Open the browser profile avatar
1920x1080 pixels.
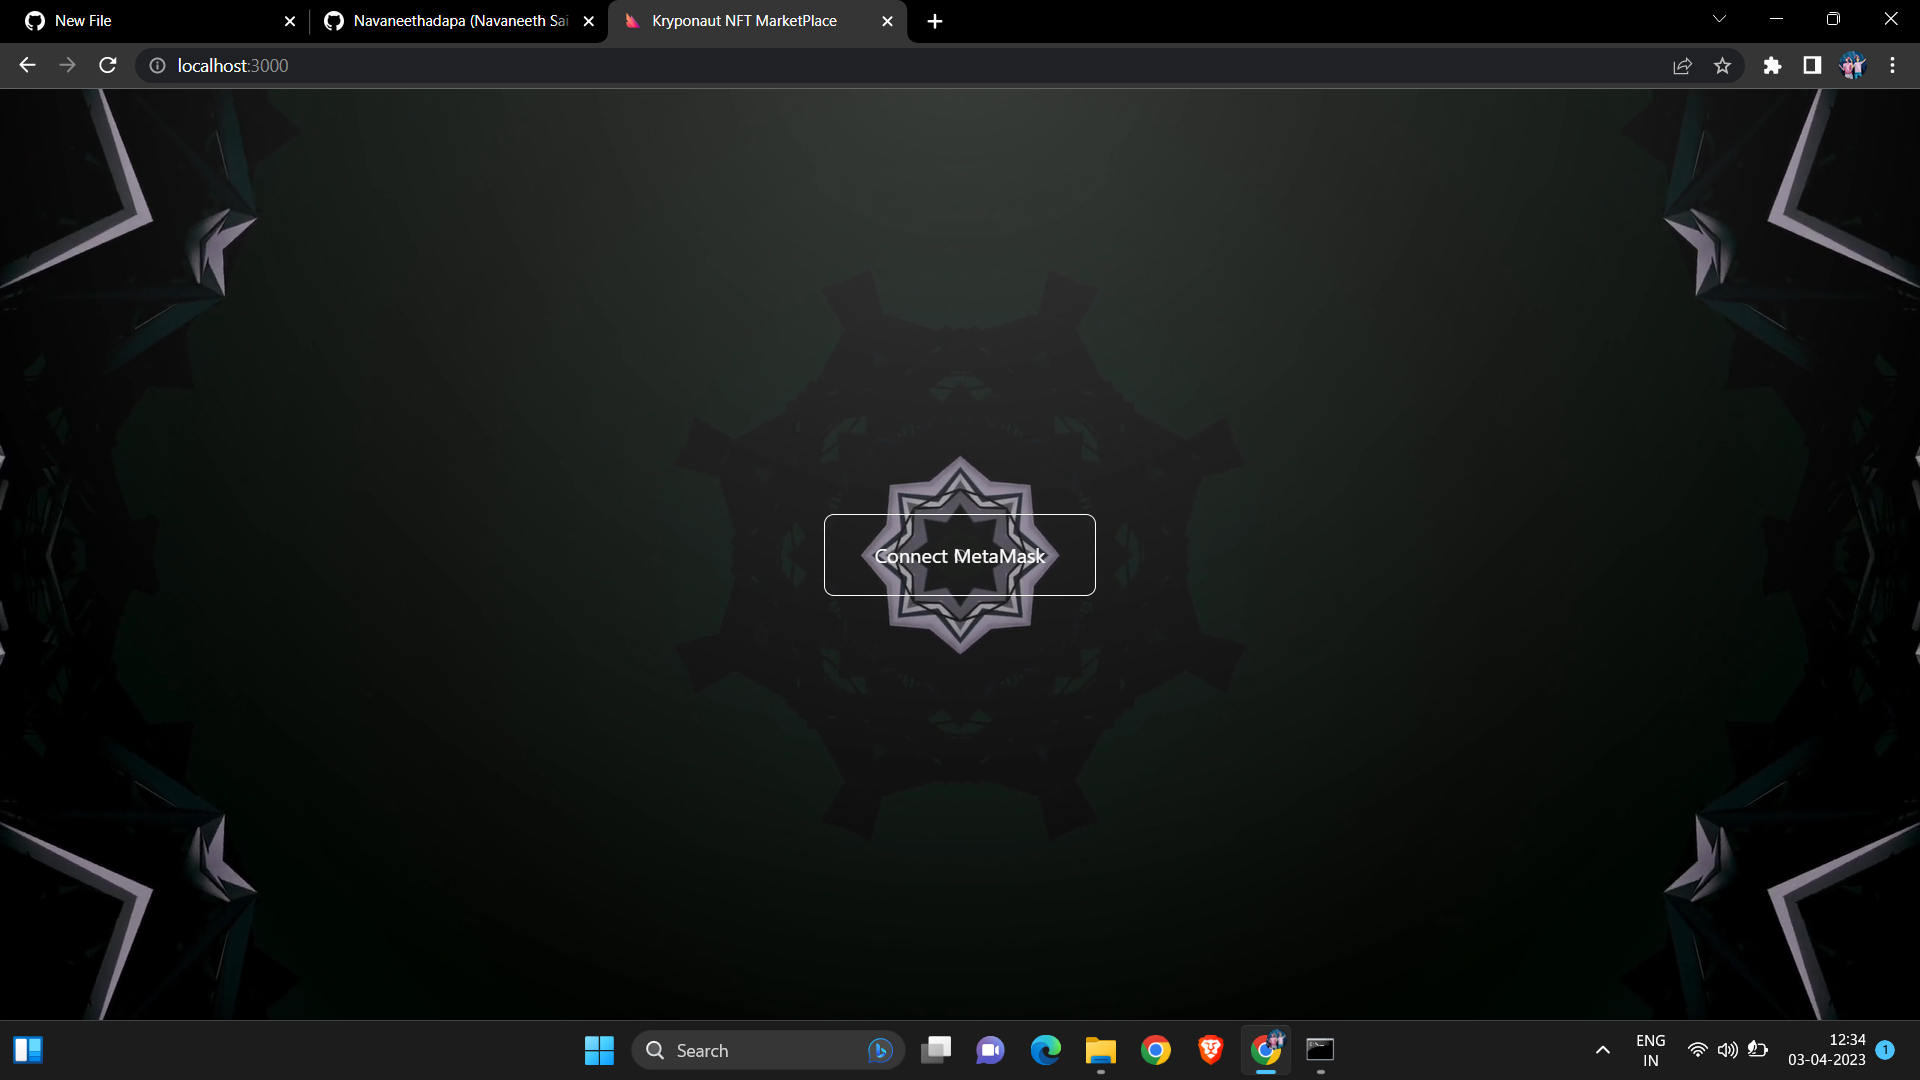click(x=1853, y=65)
